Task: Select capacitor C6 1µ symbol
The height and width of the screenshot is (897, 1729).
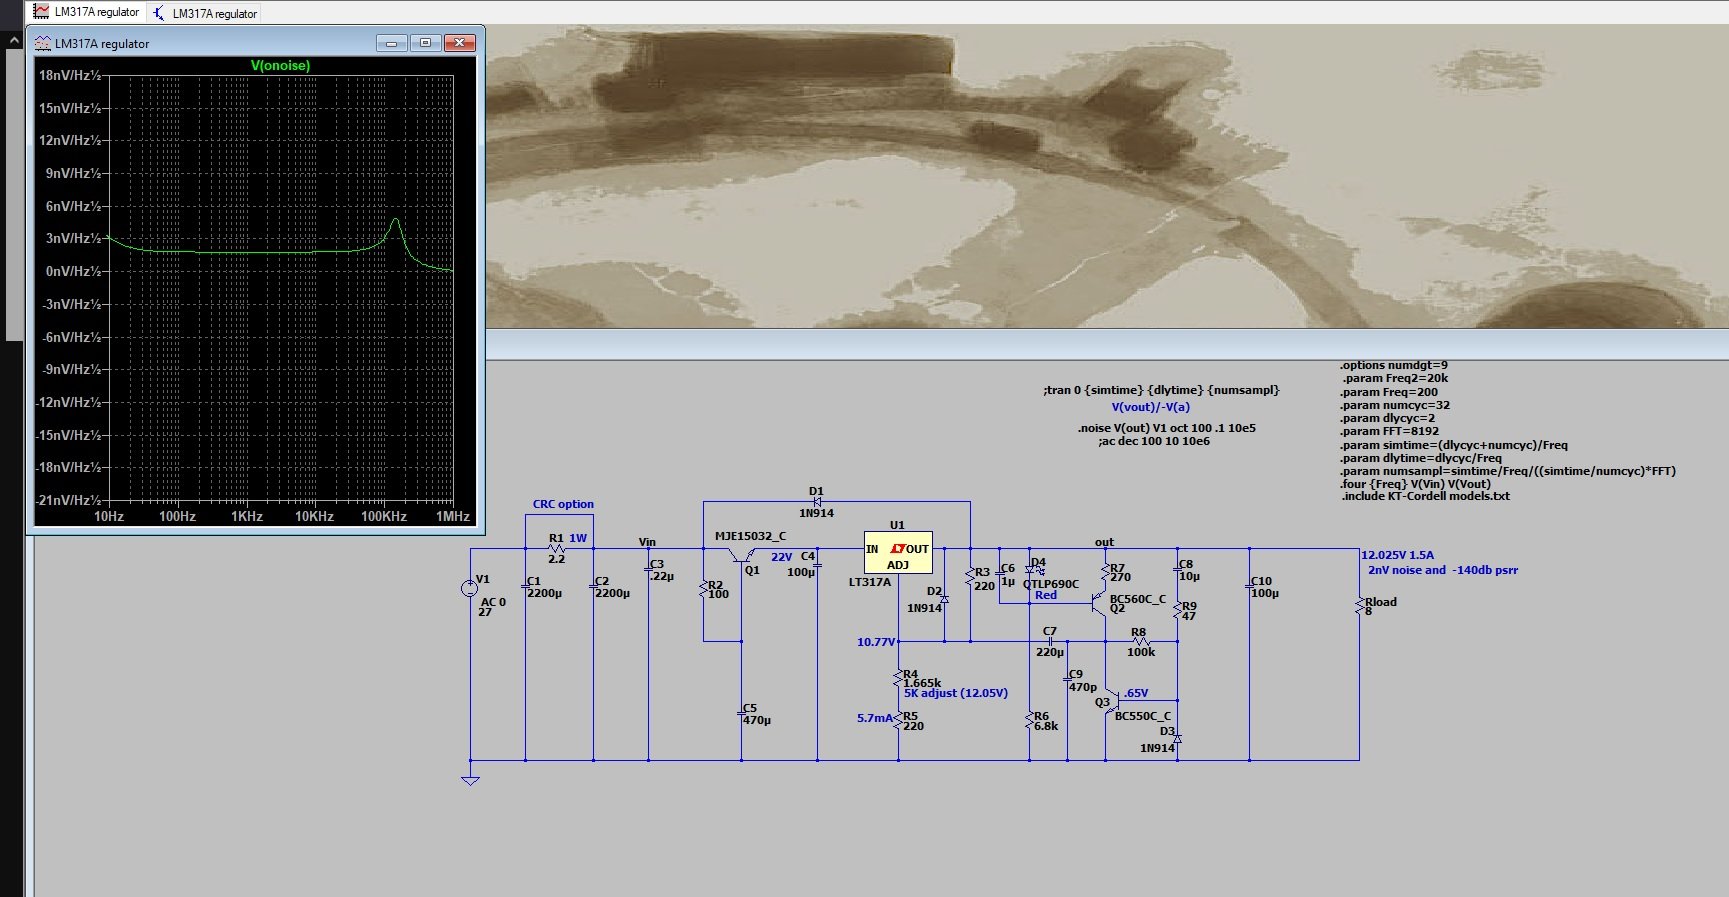Action: click(999, 573)
